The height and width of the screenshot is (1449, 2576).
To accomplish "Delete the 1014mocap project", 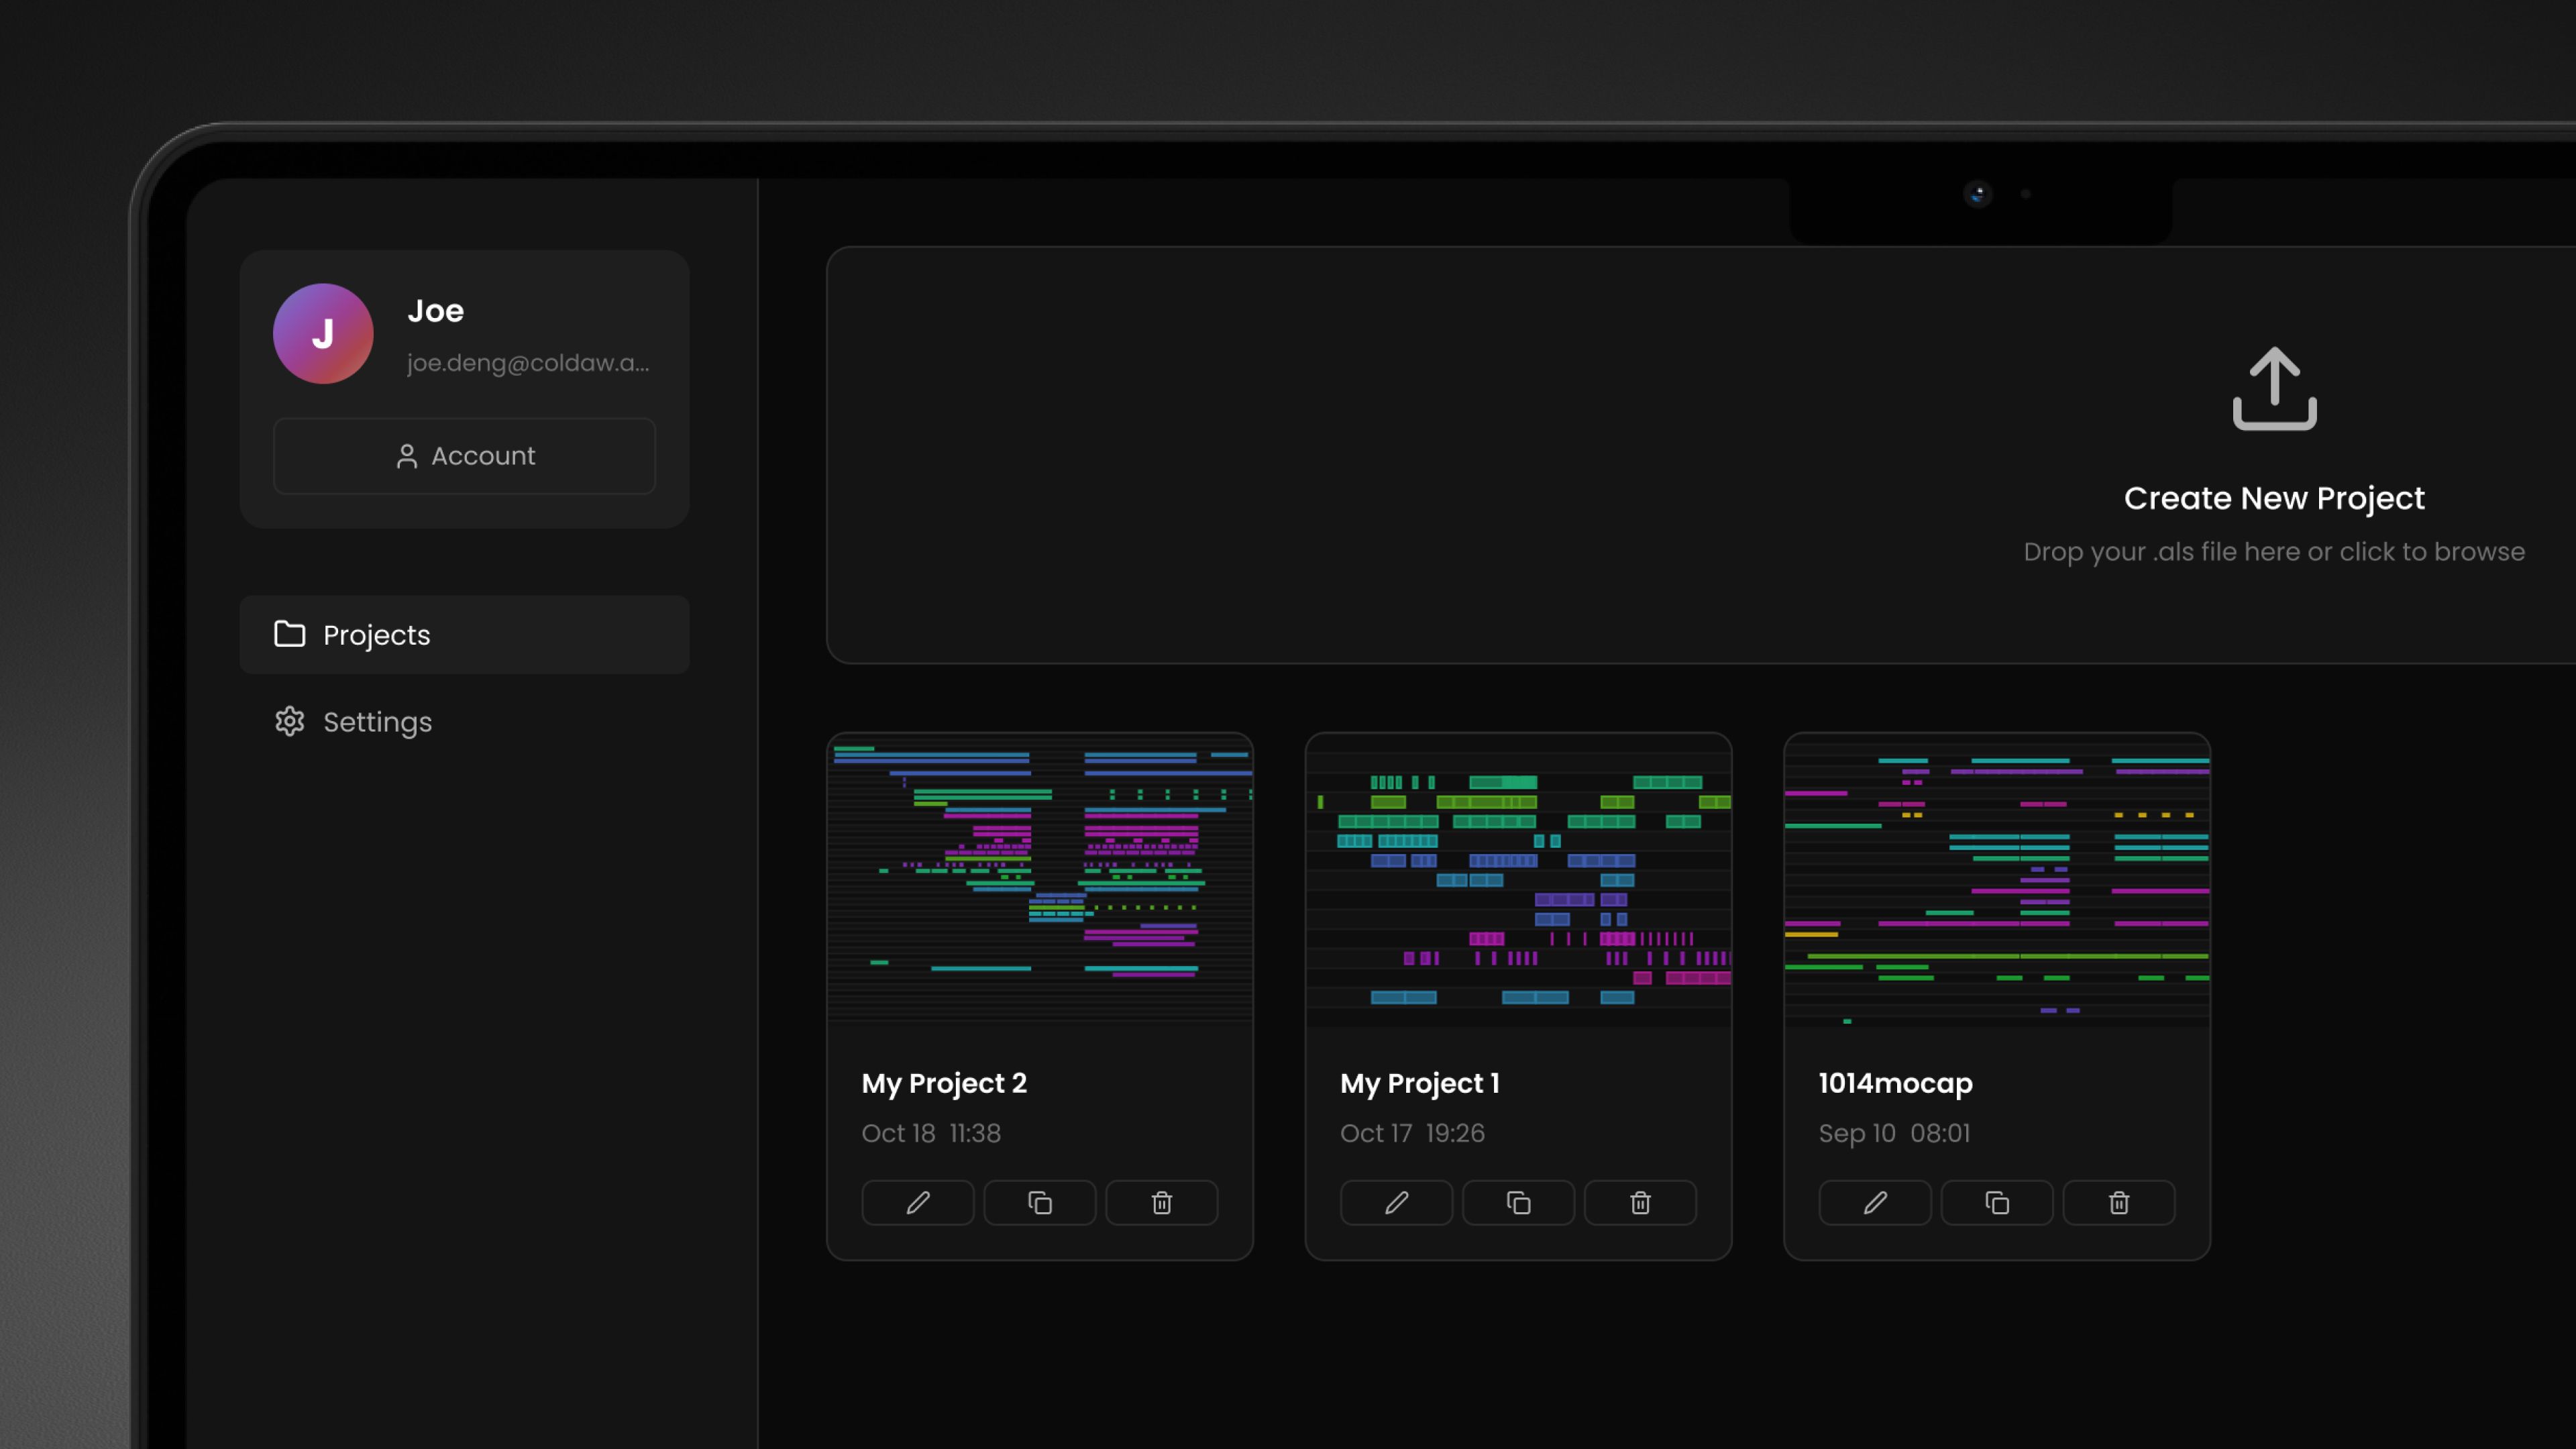I will tap(2119, 1202).
